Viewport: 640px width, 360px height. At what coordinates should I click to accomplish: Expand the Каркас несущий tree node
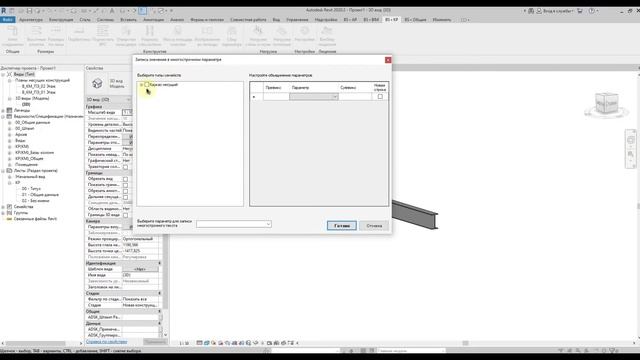pos(141,85)
